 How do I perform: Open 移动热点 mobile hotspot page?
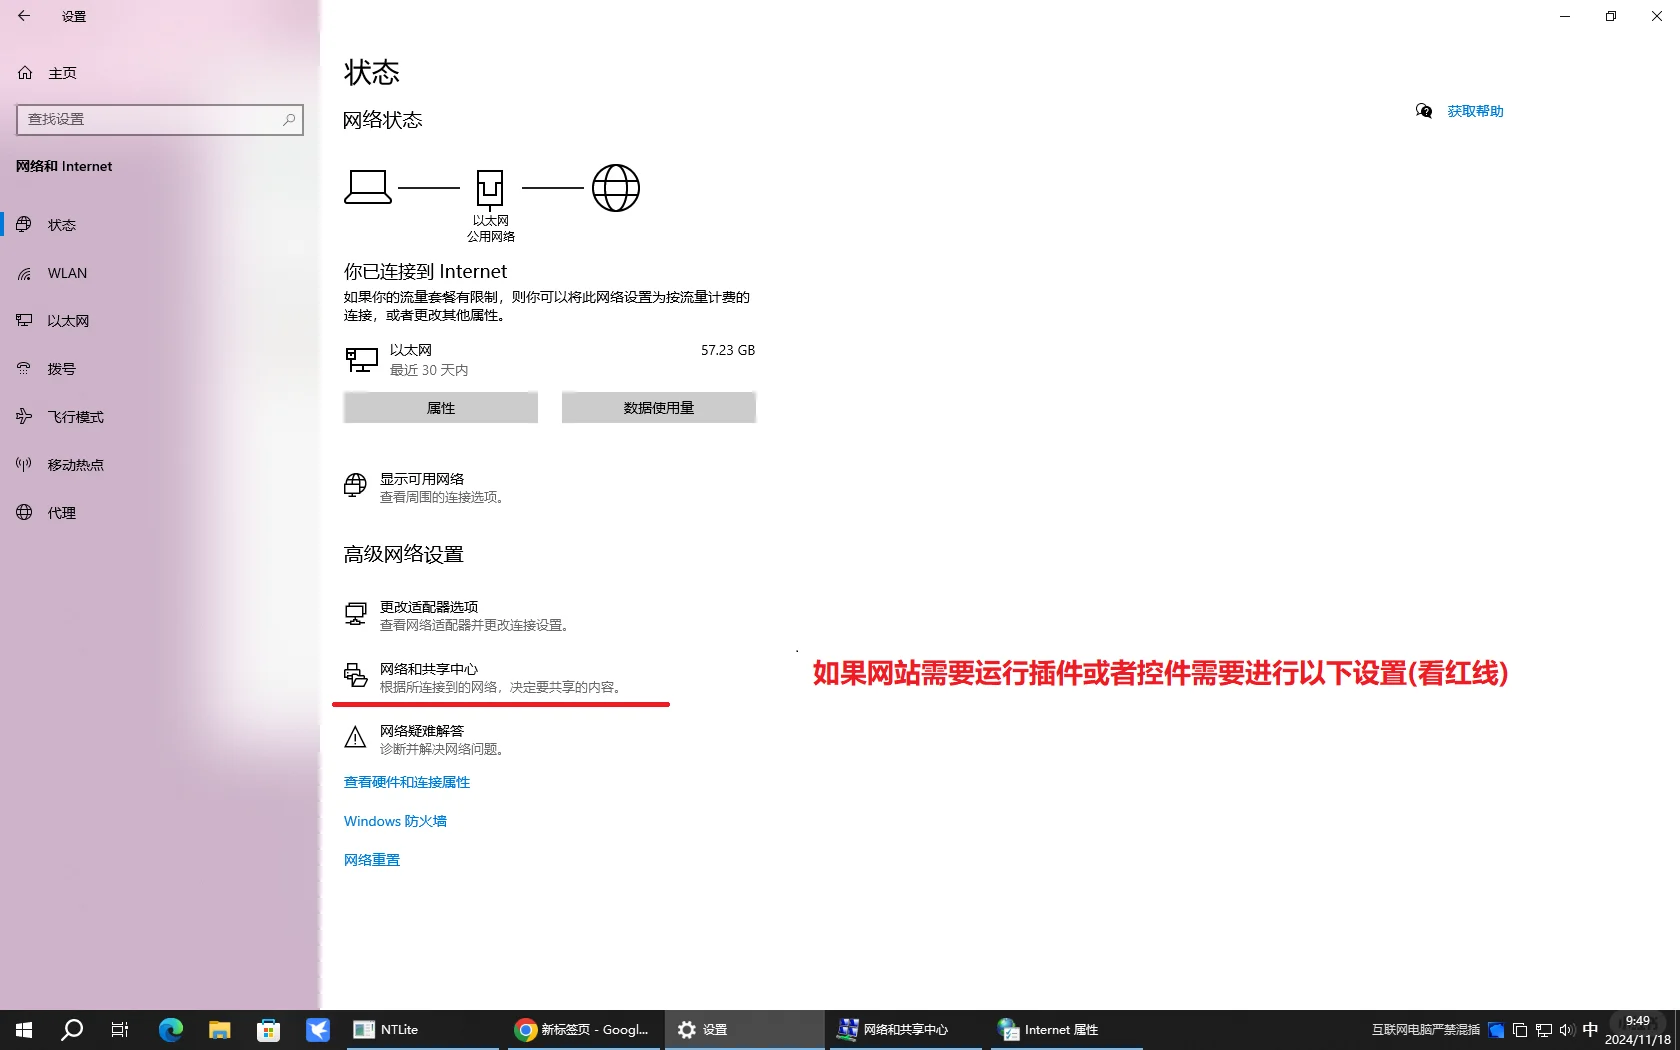point(160,465)
